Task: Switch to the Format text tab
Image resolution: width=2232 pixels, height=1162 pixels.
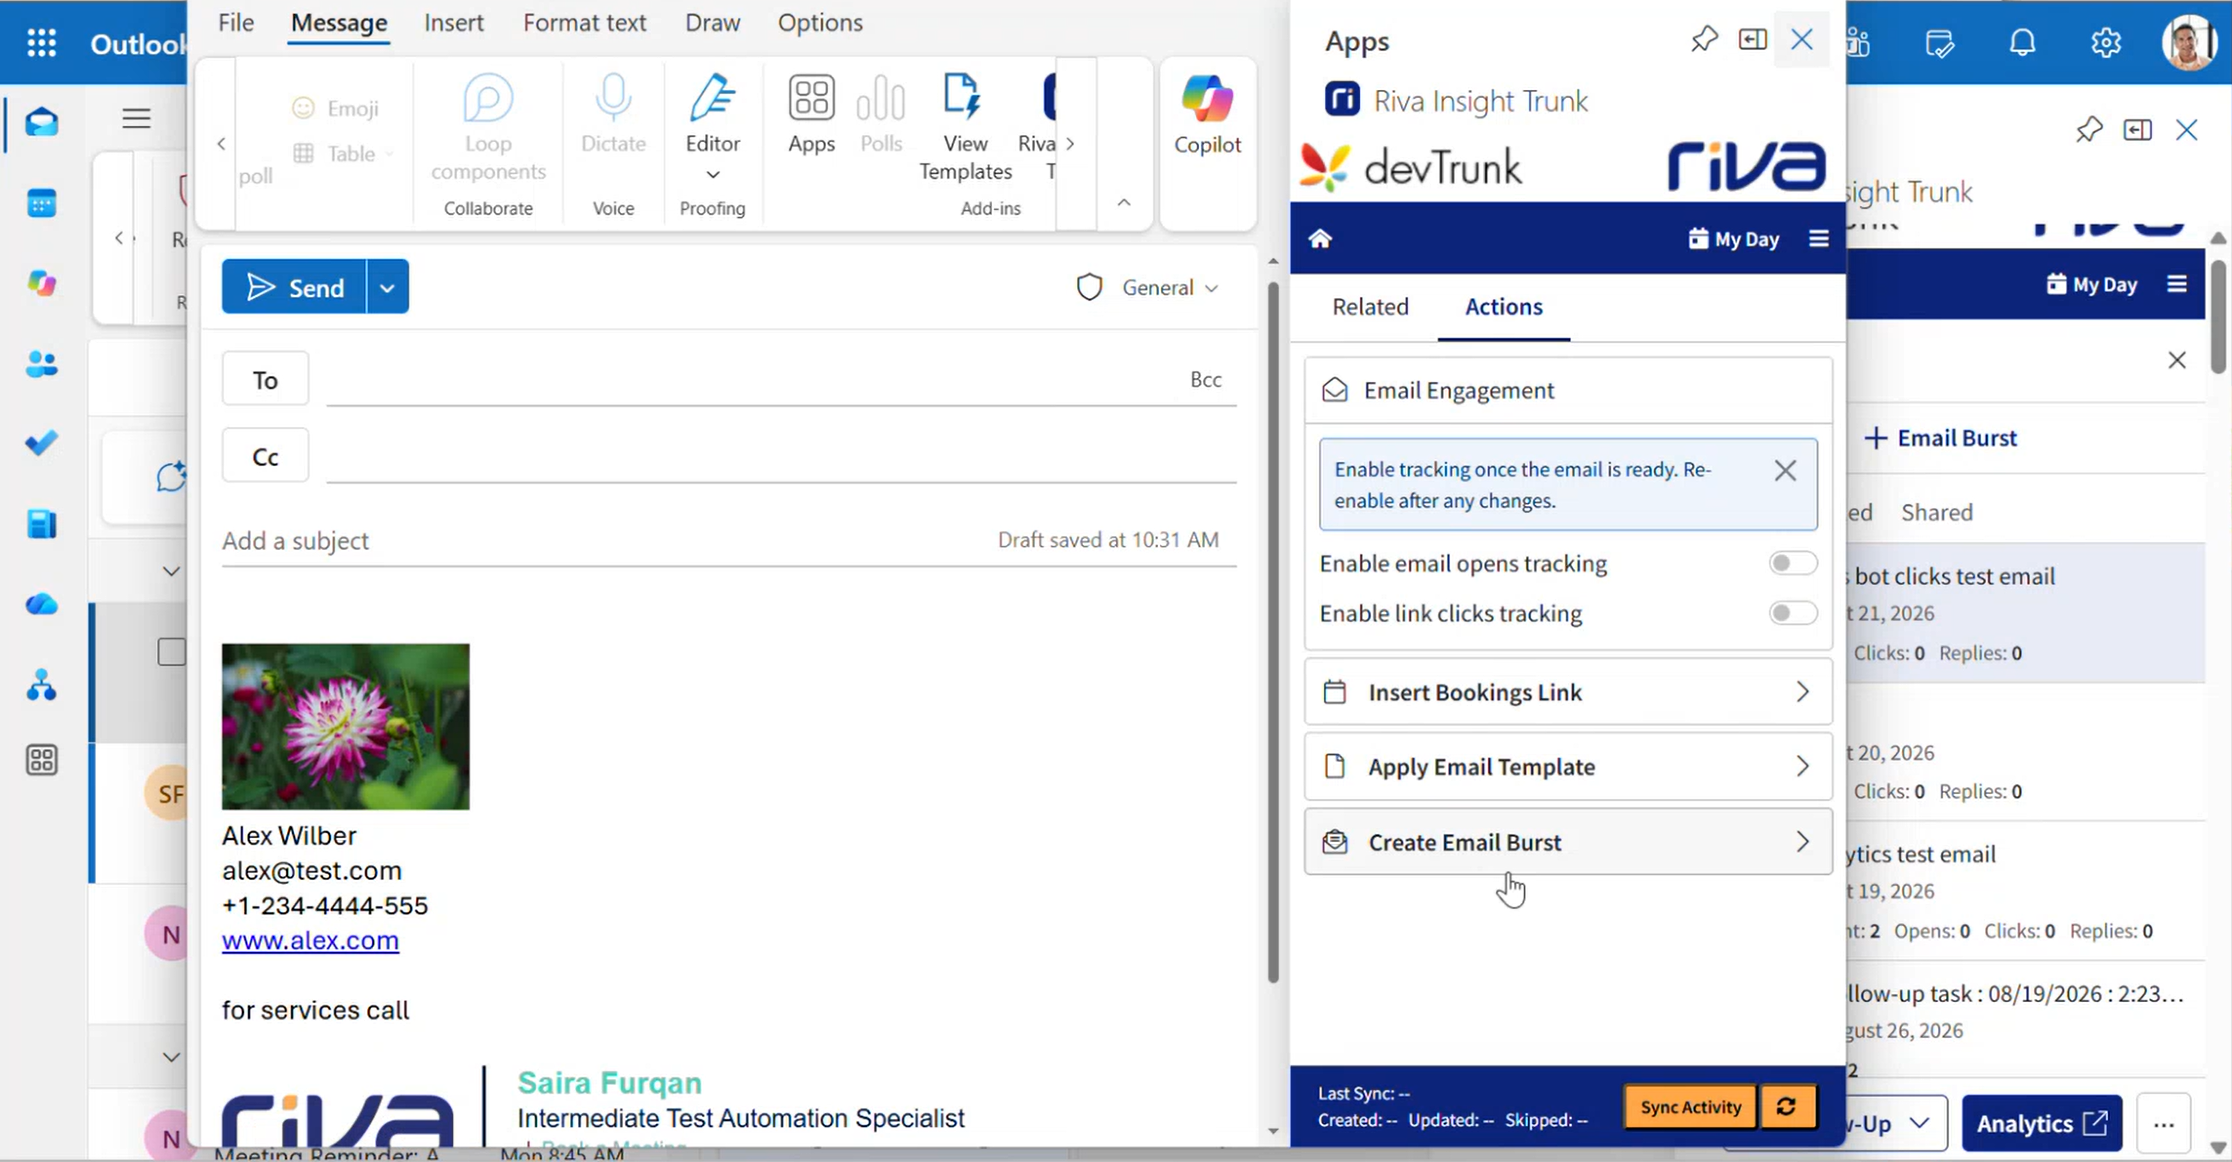Action: click(584, 22)
